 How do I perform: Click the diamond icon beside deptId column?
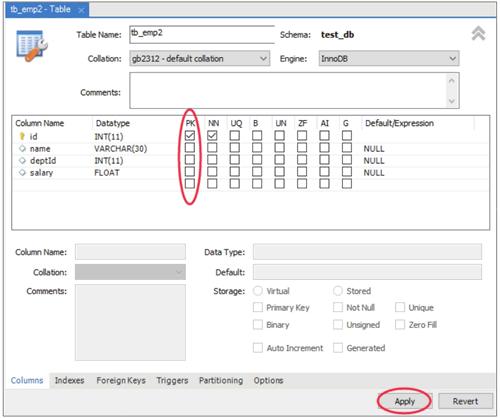coord(22,160)
